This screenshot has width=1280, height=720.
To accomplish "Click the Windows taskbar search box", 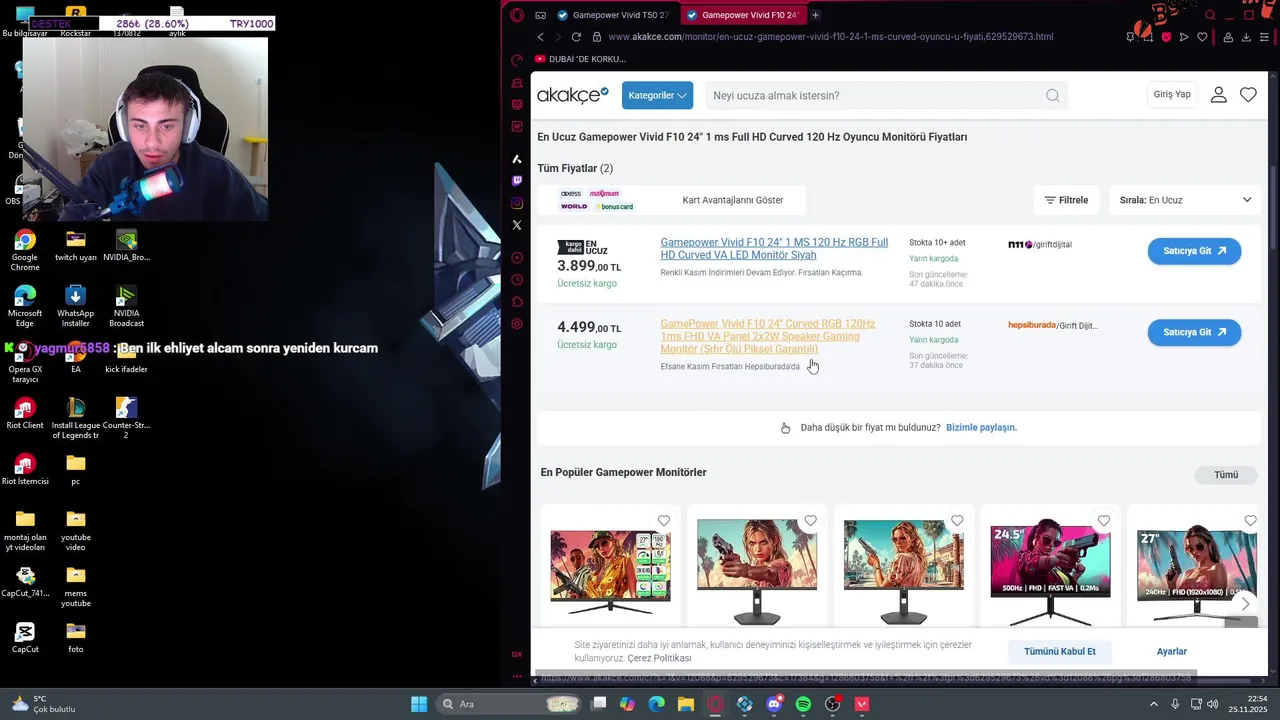I will pos(507,704).
